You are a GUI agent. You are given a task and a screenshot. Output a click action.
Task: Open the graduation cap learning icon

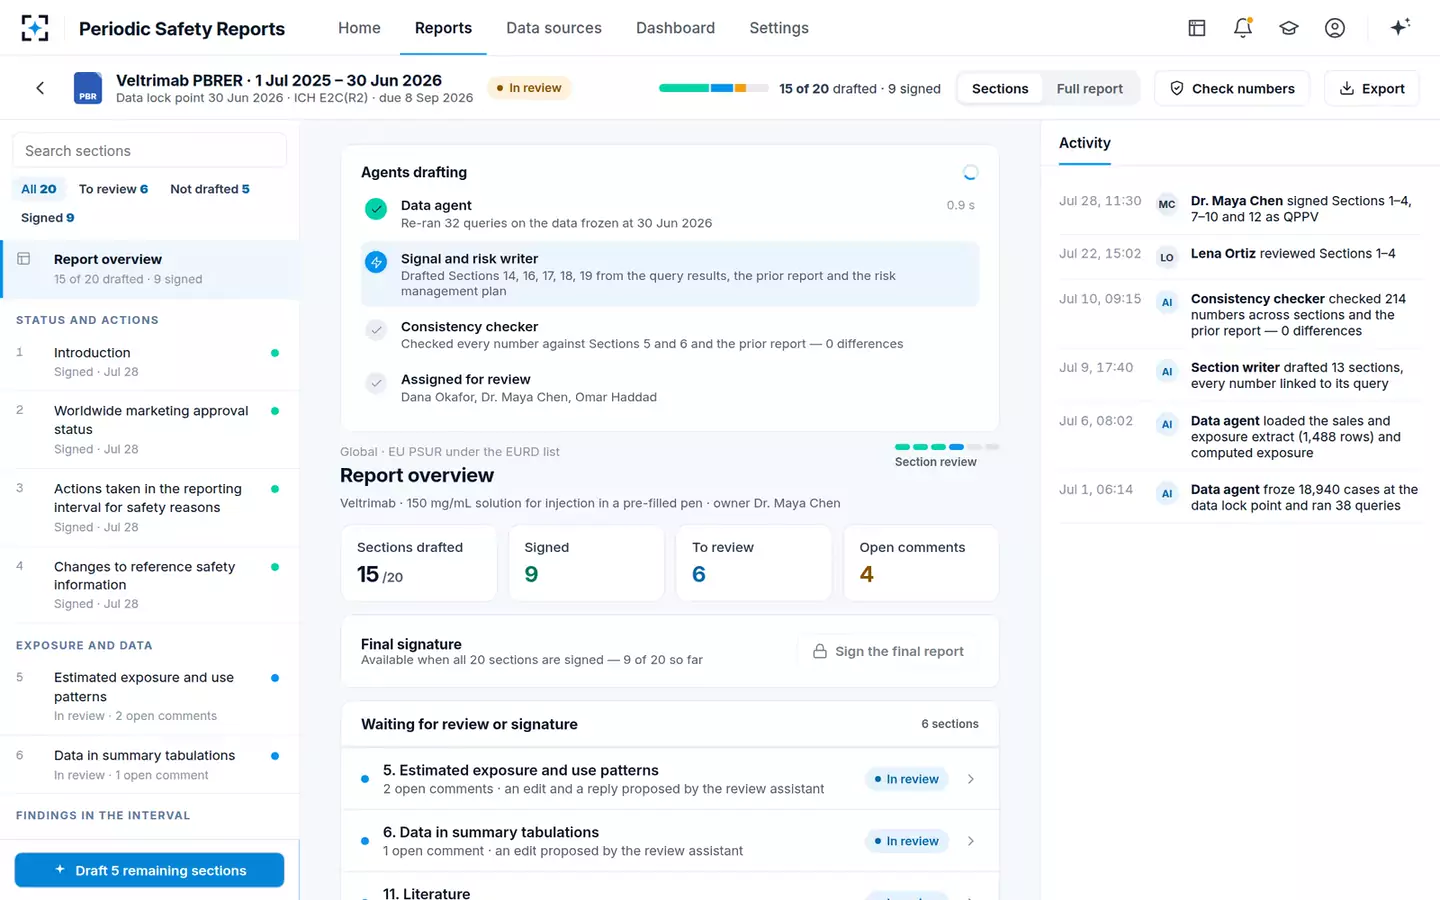click(x=1289, y=28)
